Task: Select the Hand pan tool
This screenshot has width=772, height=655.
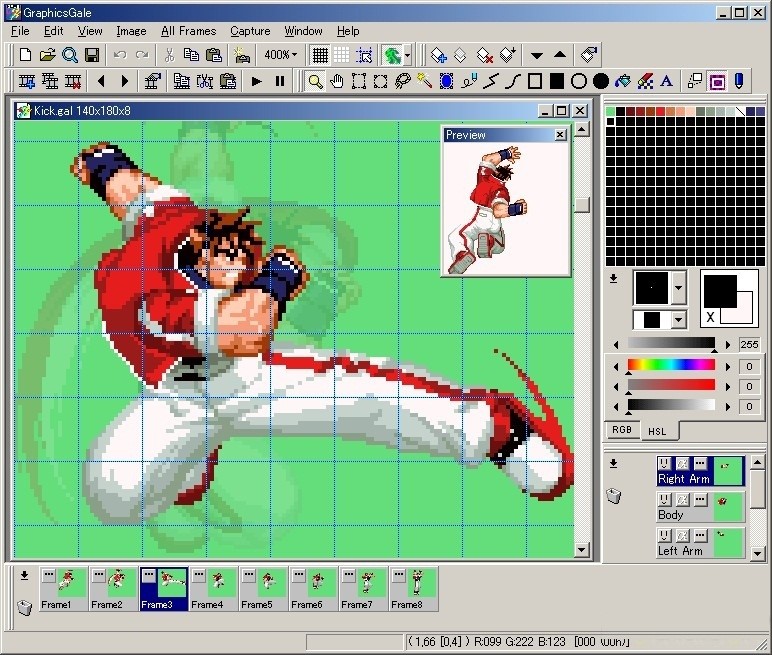Action: [x=337, y=81]
